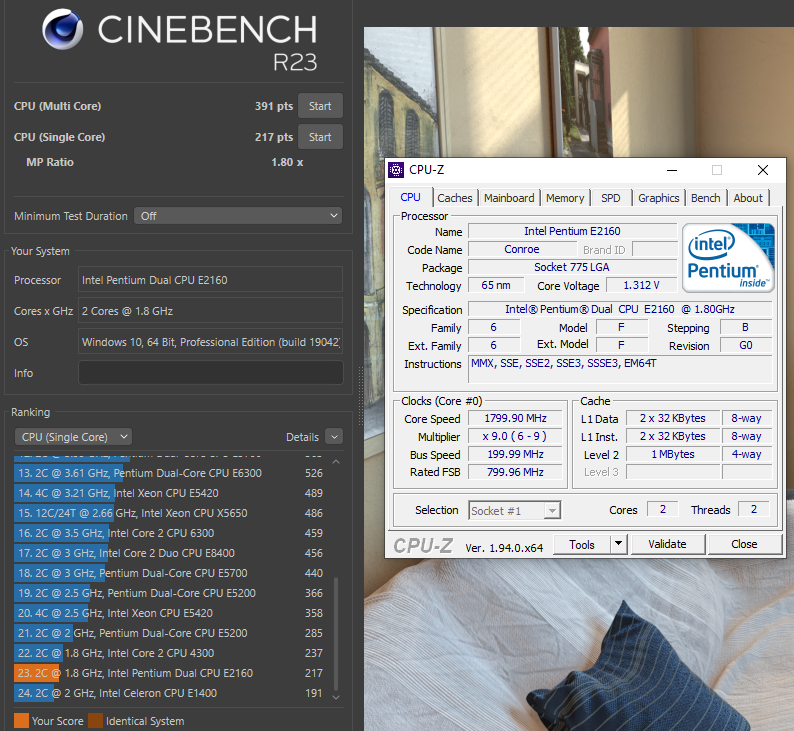Click the Specification field in CPU-Z
This screenshot has height=731, width=794.
pos(620,309)
